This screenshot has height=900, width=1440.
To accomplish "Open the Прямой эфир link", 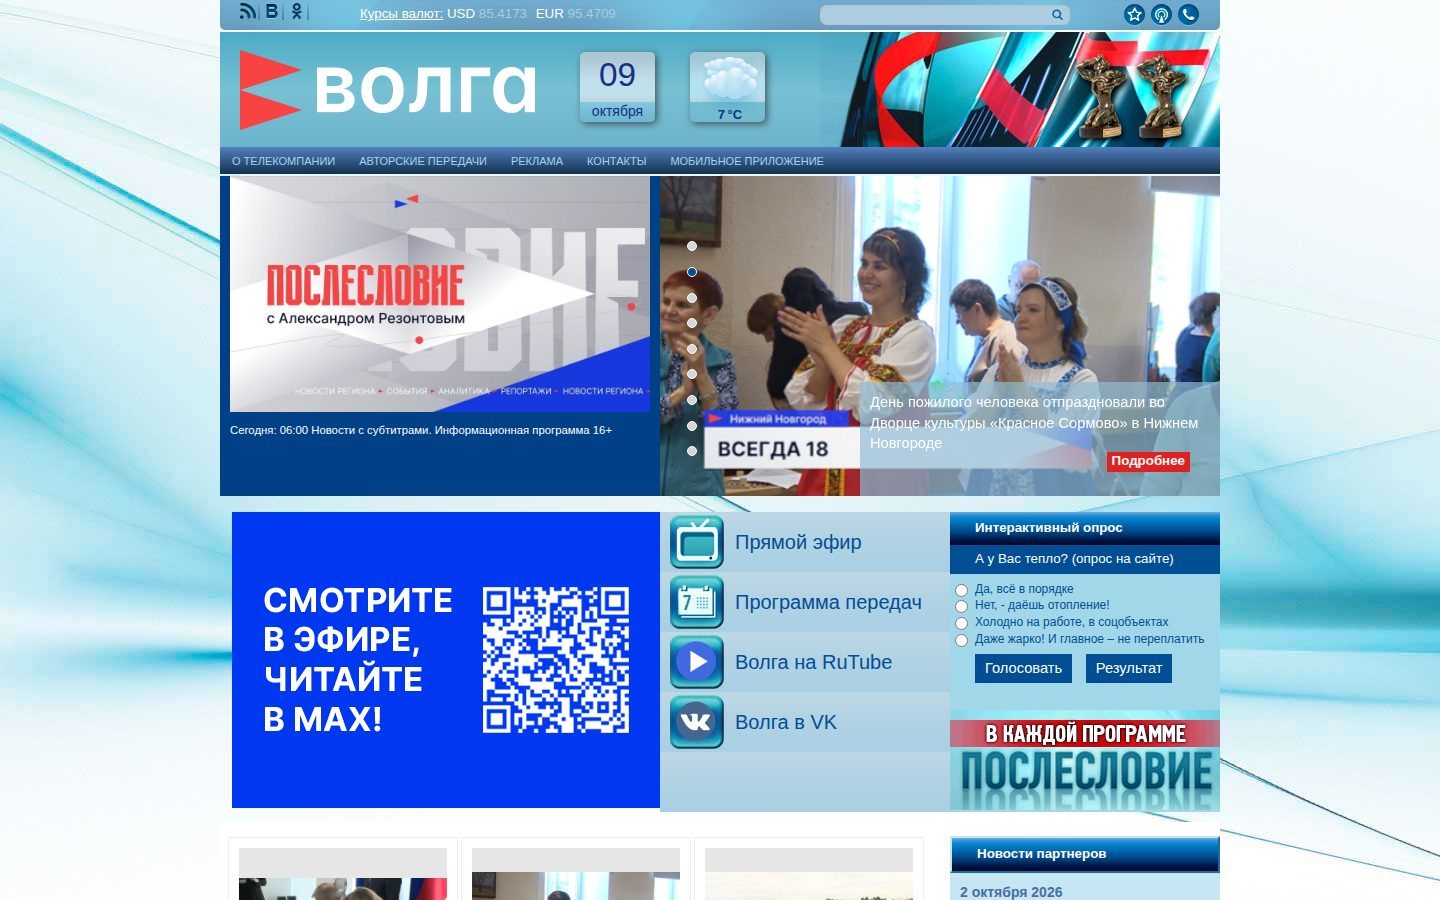I will coord(798,542).
